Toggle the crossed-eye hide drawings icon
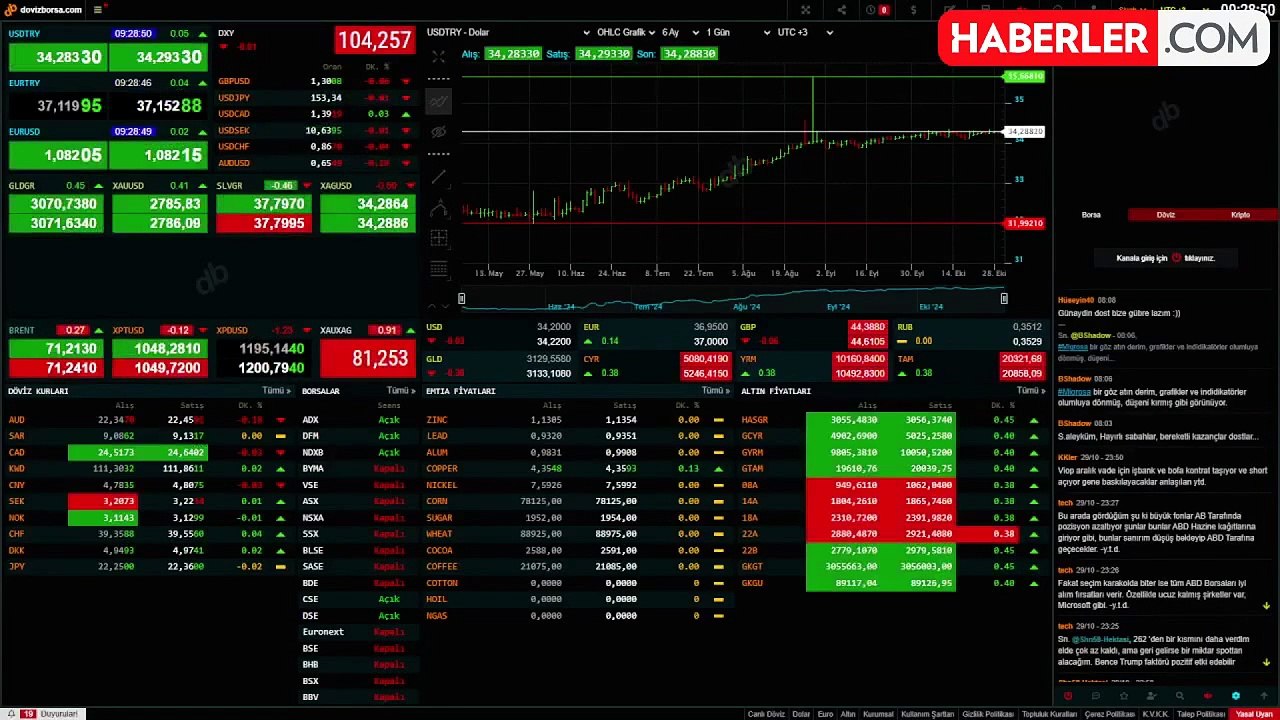This screenshot has height=720, width=1280. coord(438,131)
